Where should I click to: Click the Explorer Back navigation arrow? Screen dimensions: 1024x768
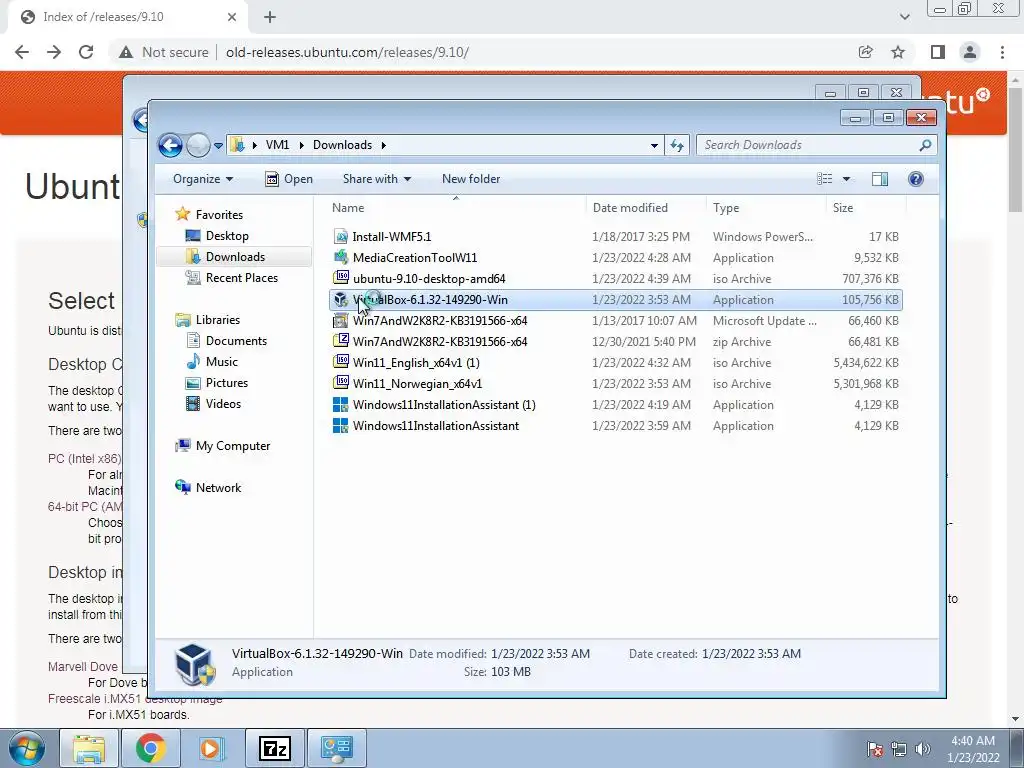tap(170, 145)
